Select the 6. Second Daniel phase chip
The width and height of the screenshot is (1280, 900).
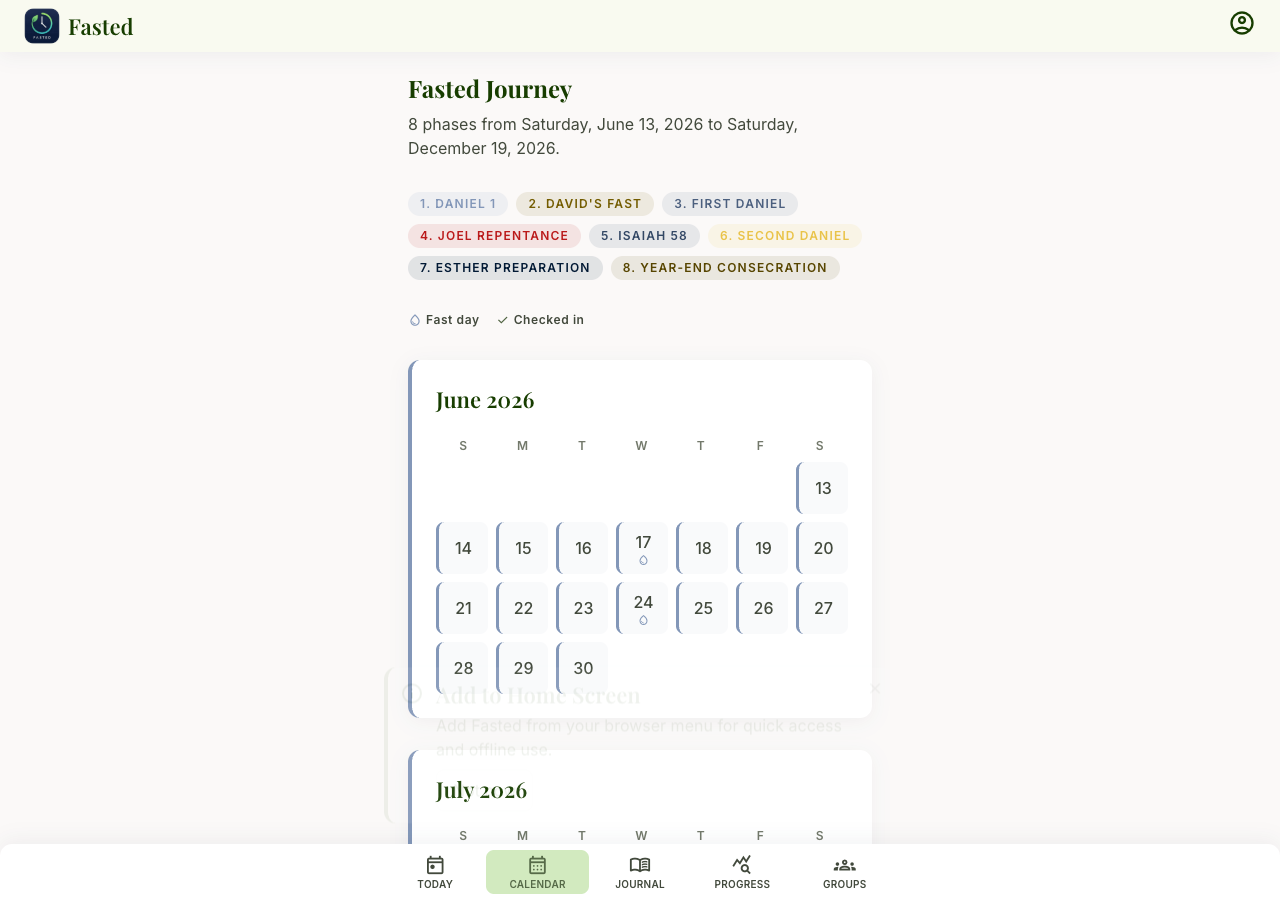coord(785,236)
